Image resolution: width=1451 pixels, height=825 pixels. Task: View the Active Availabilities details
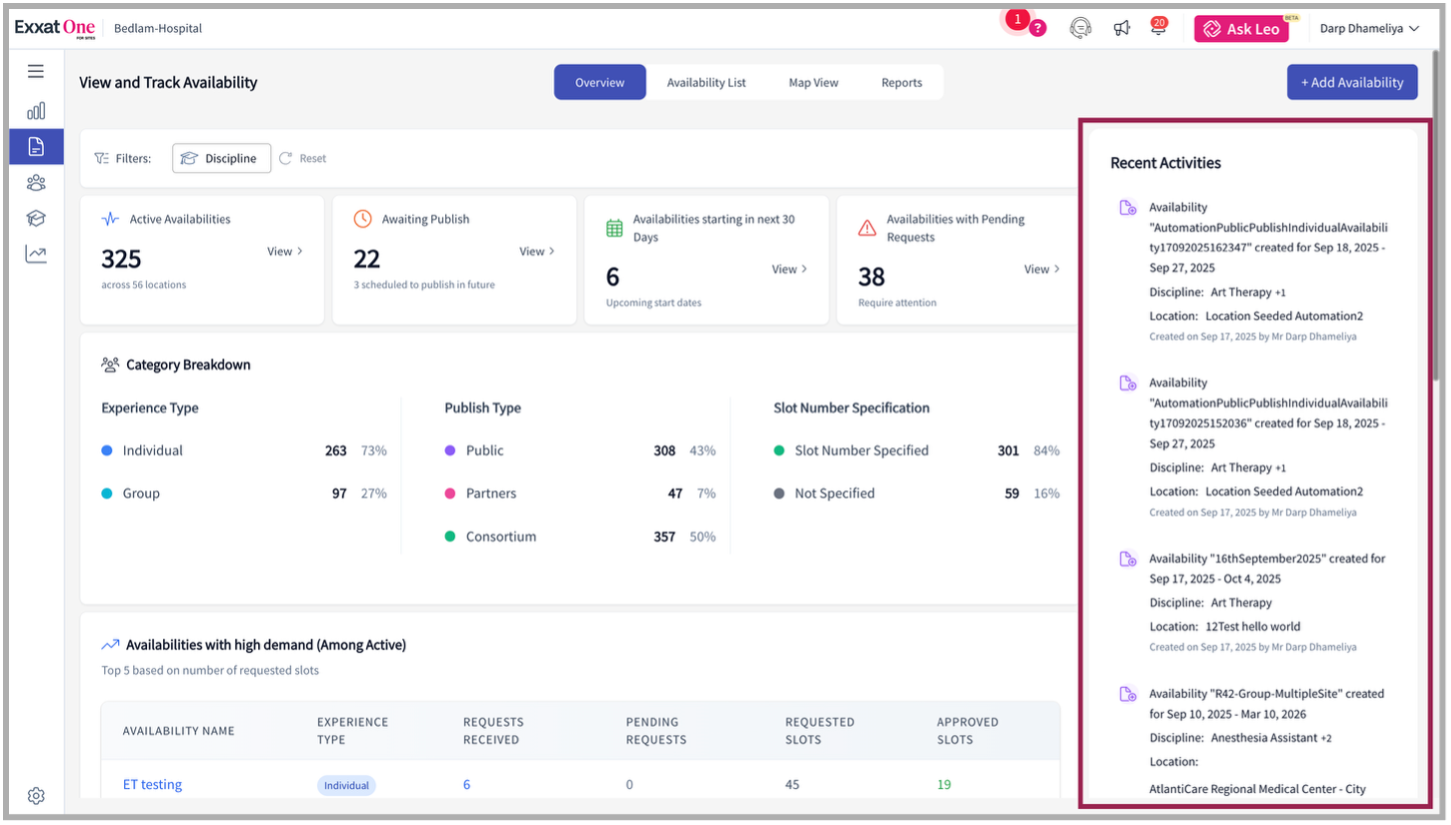pos(284,252)
